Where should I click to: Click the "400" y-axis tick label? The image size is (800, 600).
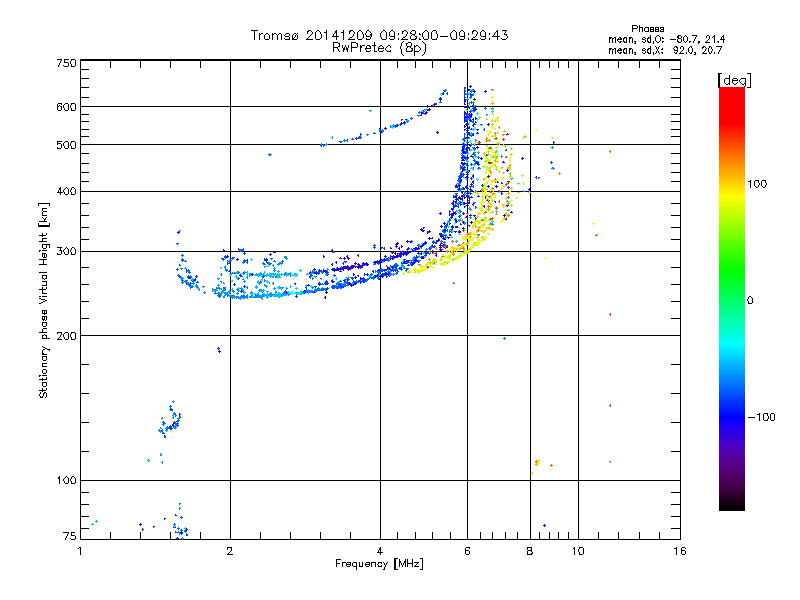(x=67, y=192)
